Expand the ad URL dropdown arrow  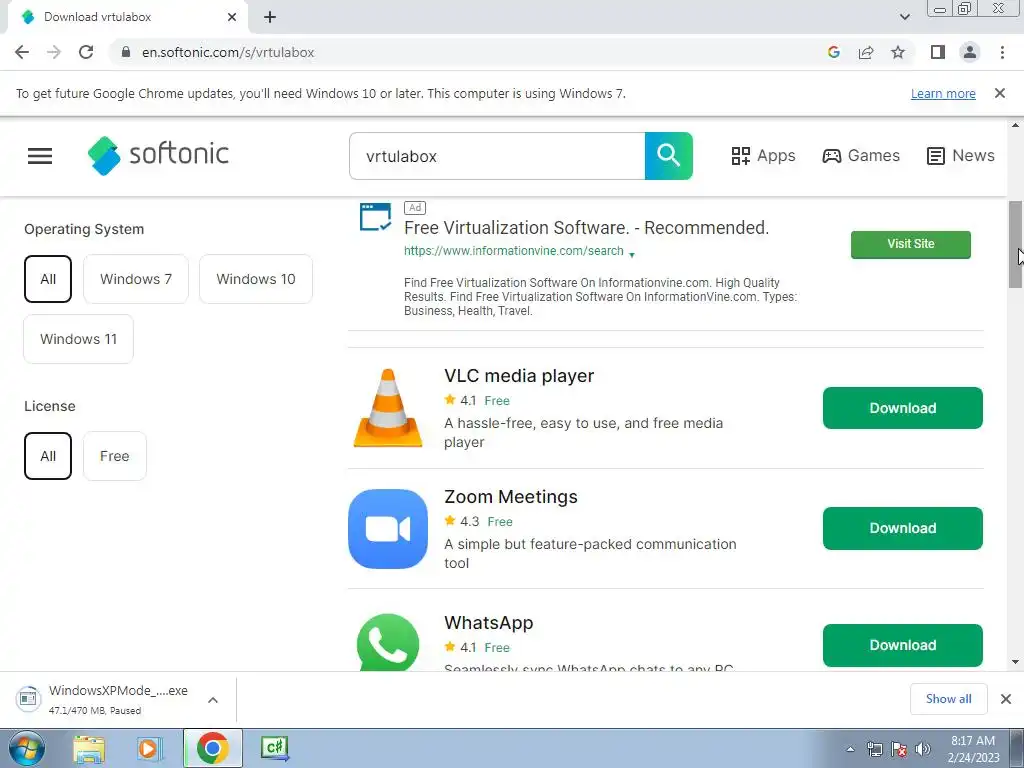(632, 253)
